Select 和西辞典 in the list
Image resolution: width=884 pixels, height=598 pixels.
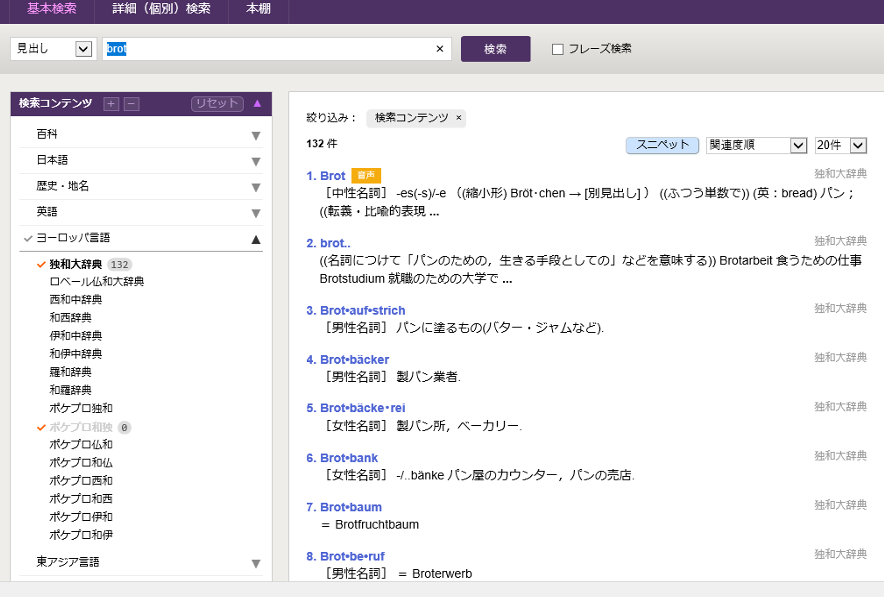70,317
